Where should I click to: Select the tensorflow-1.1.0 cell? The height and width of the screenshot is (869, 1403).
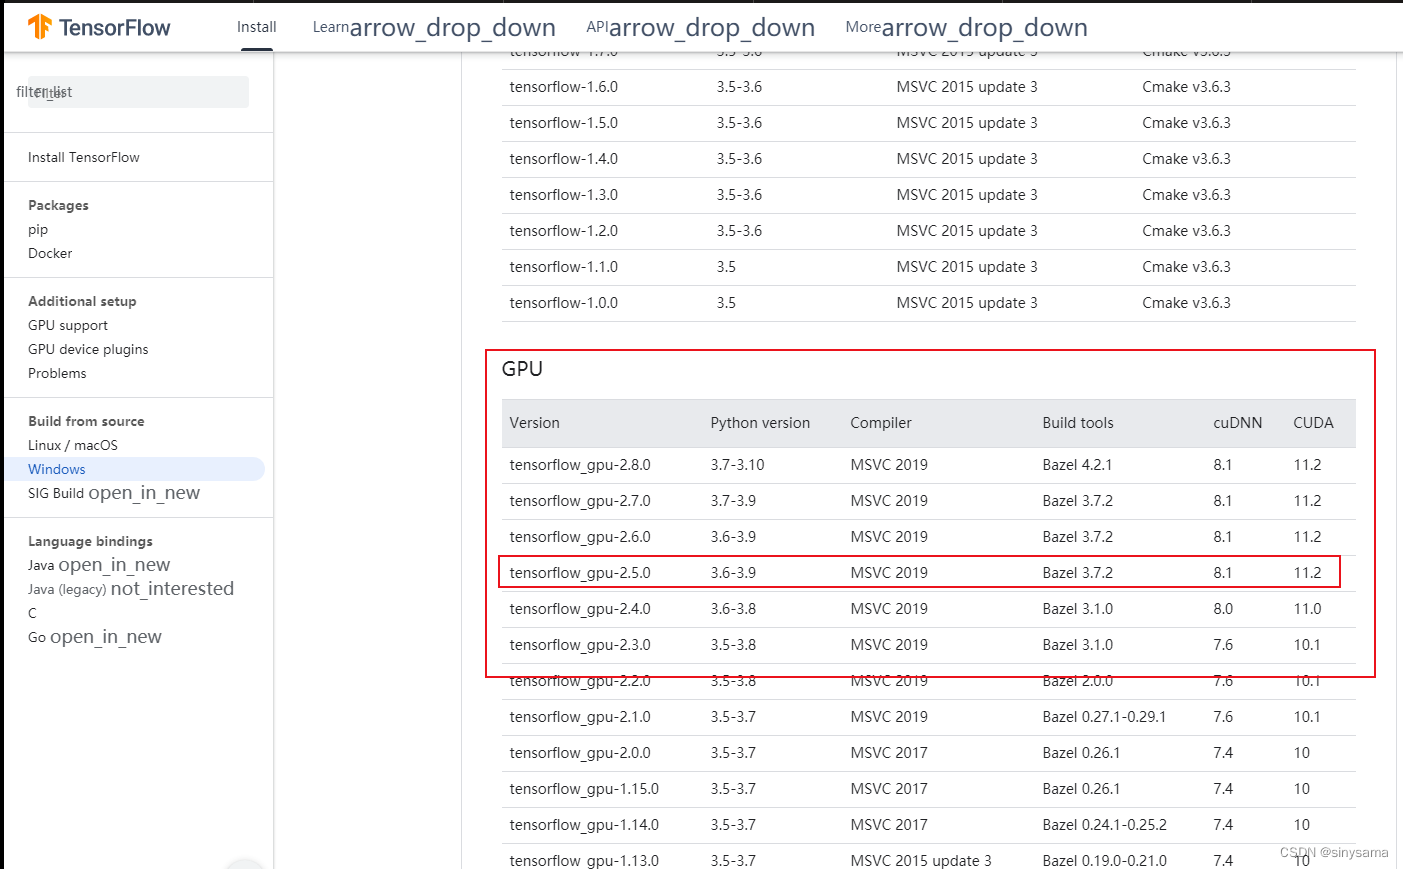click(564, 267)
